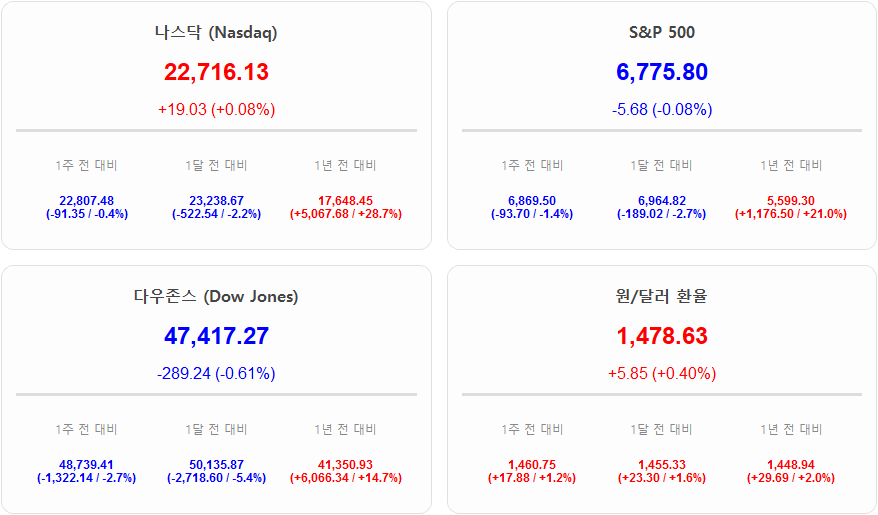Click exchange rate change +5.85 (+0.40%)
The height and width of the screenshot is (515, 878).
coord(661,373)
